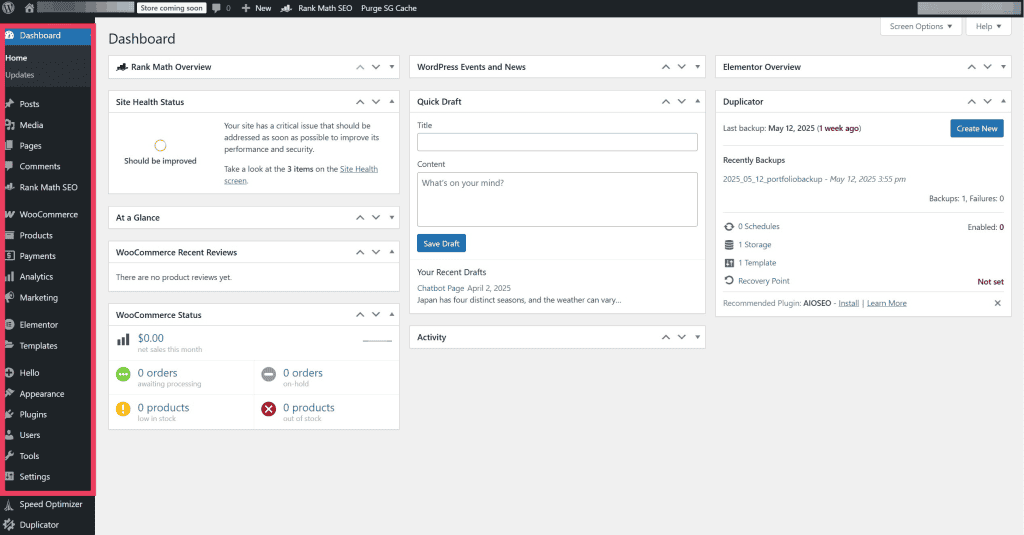1024x535 pixels.
Task: Collapse the WooCommerce Status widget
Action: click(392, 314)
